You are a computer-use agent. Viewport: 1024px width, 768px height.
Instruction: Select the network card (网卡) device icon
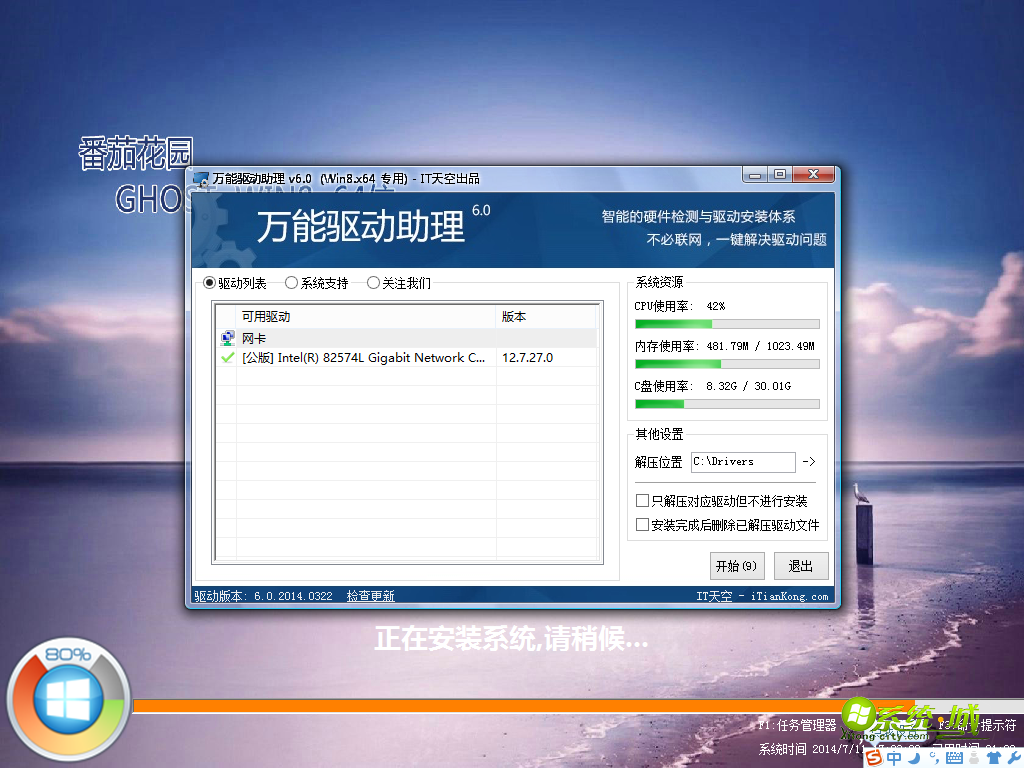coord(227,338)
